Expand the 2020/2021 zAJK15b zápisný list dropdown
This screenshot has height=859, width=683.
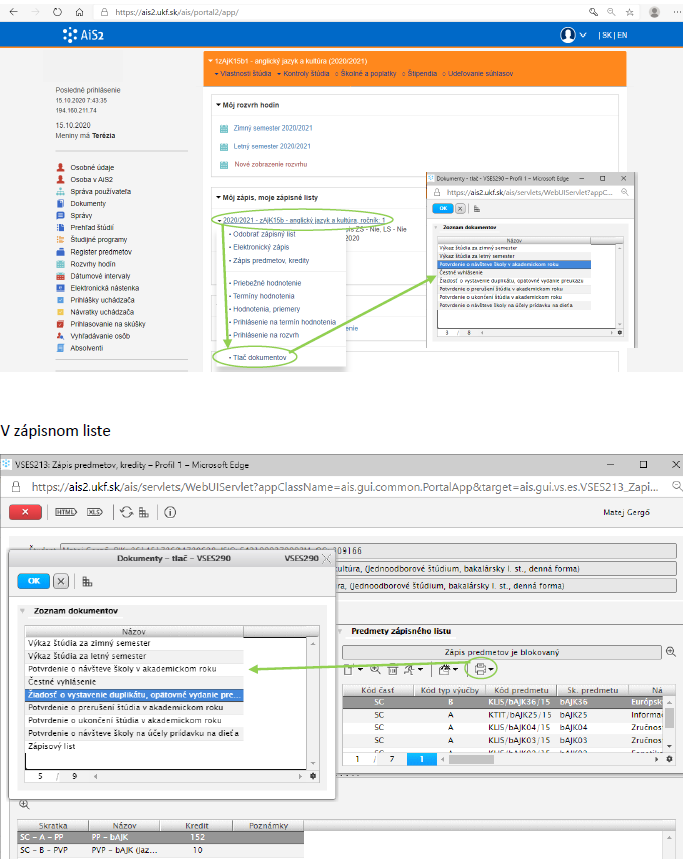coord(218,219)
